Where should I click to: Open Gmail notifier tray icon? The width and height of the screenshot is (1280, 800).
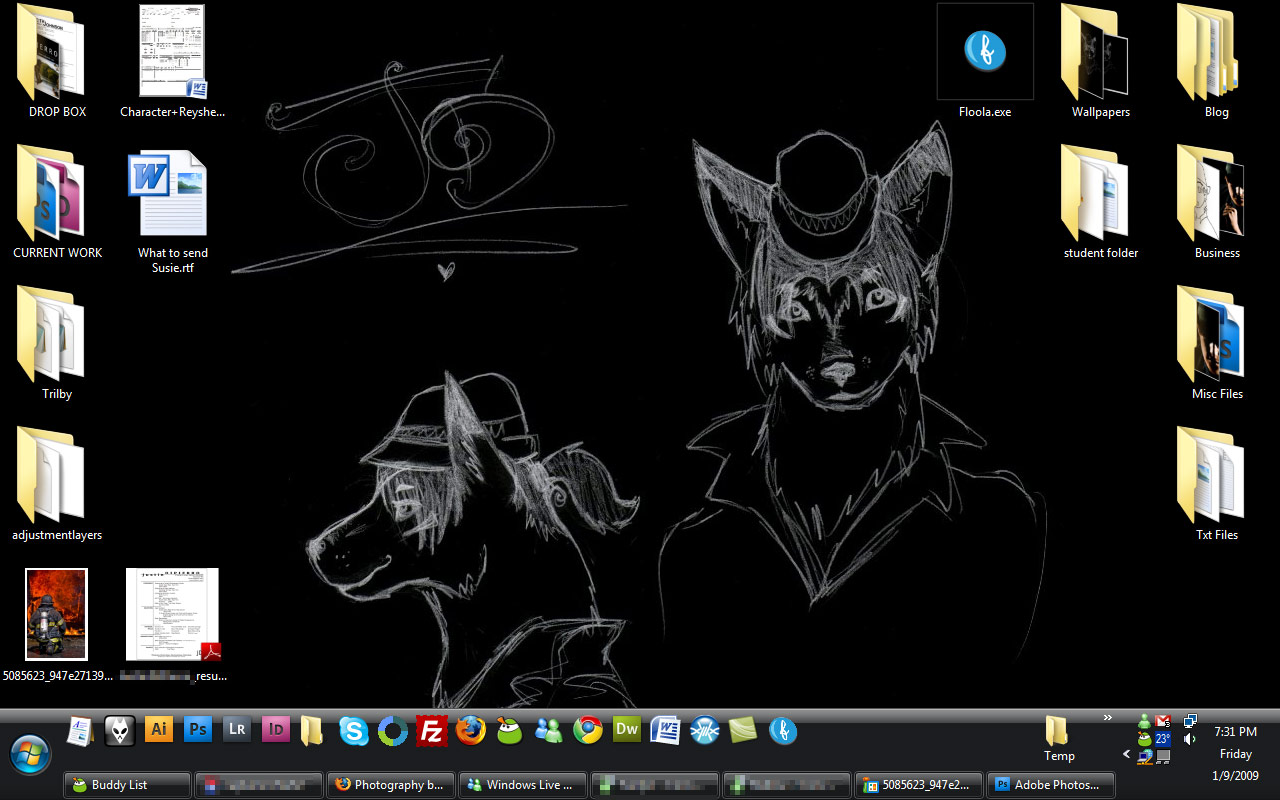tap(1163, 720)
